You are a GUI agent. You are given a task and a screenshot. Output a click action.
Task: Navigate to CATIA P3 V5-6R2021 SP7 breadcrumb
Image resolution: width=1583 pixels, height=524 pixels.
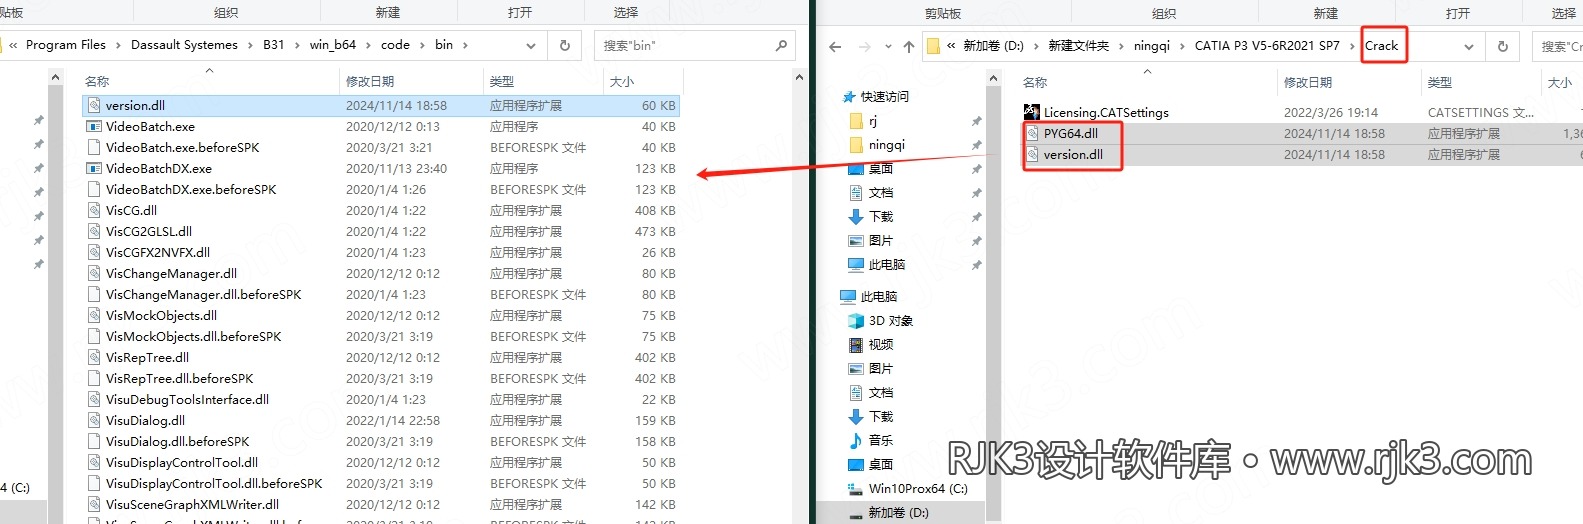pyautogui.click(x=1267, y=46)
